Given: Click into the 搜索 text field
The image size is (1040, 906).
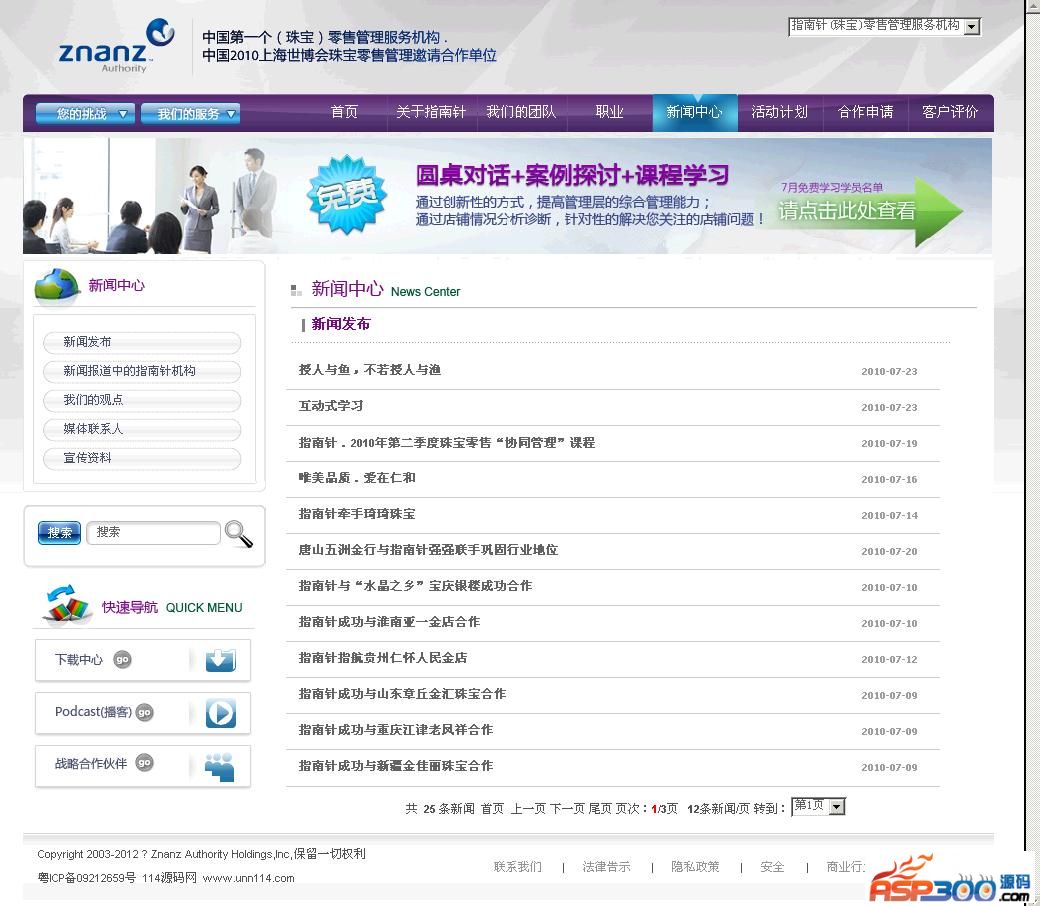Looking at the screenshot, I should click(x=153, y=533).
